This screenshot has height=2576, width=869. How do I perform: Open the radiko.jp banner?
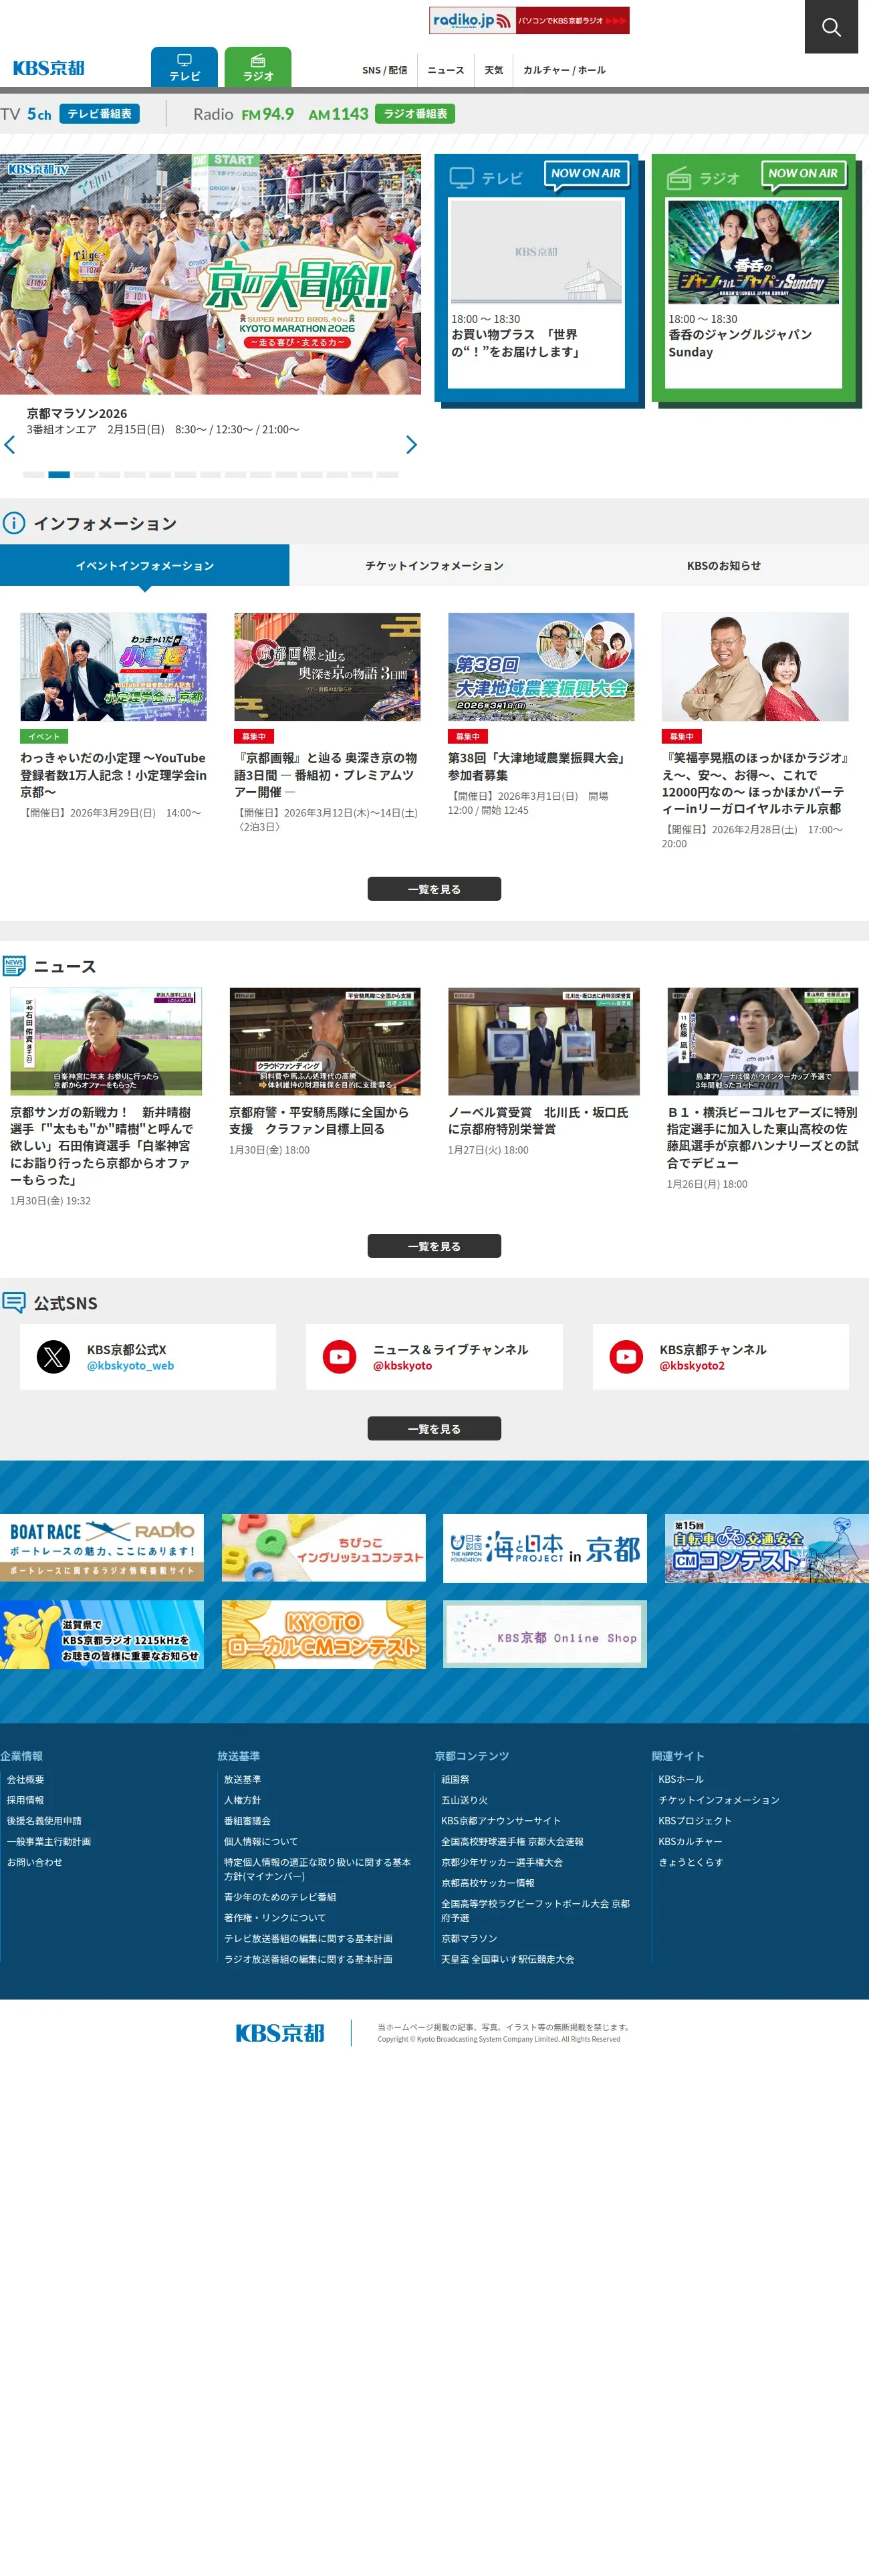click(x=529, y=20)
